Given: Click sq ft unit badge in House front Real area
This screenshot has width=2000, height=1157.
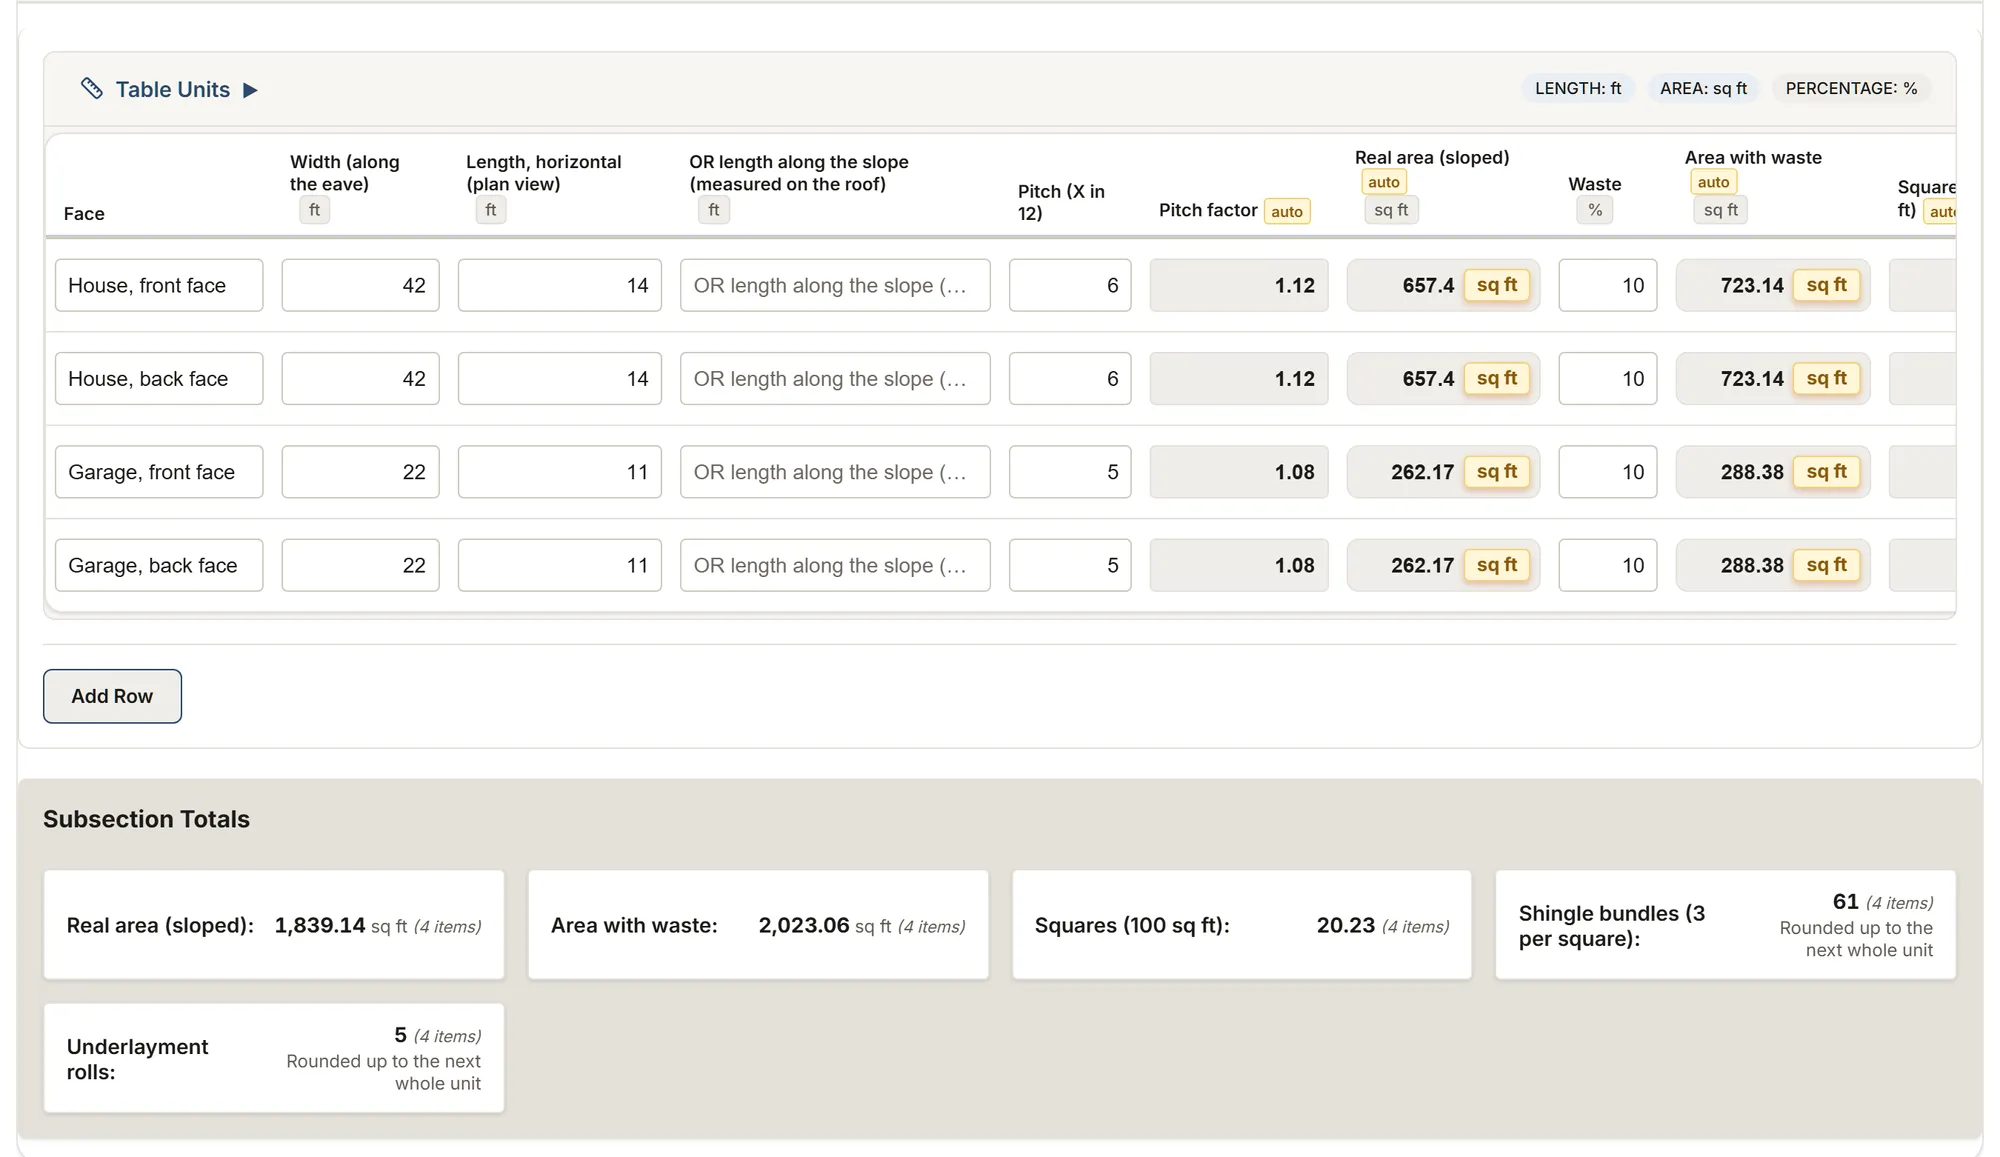Looking at the screenshot, I should click(1497, 285).
